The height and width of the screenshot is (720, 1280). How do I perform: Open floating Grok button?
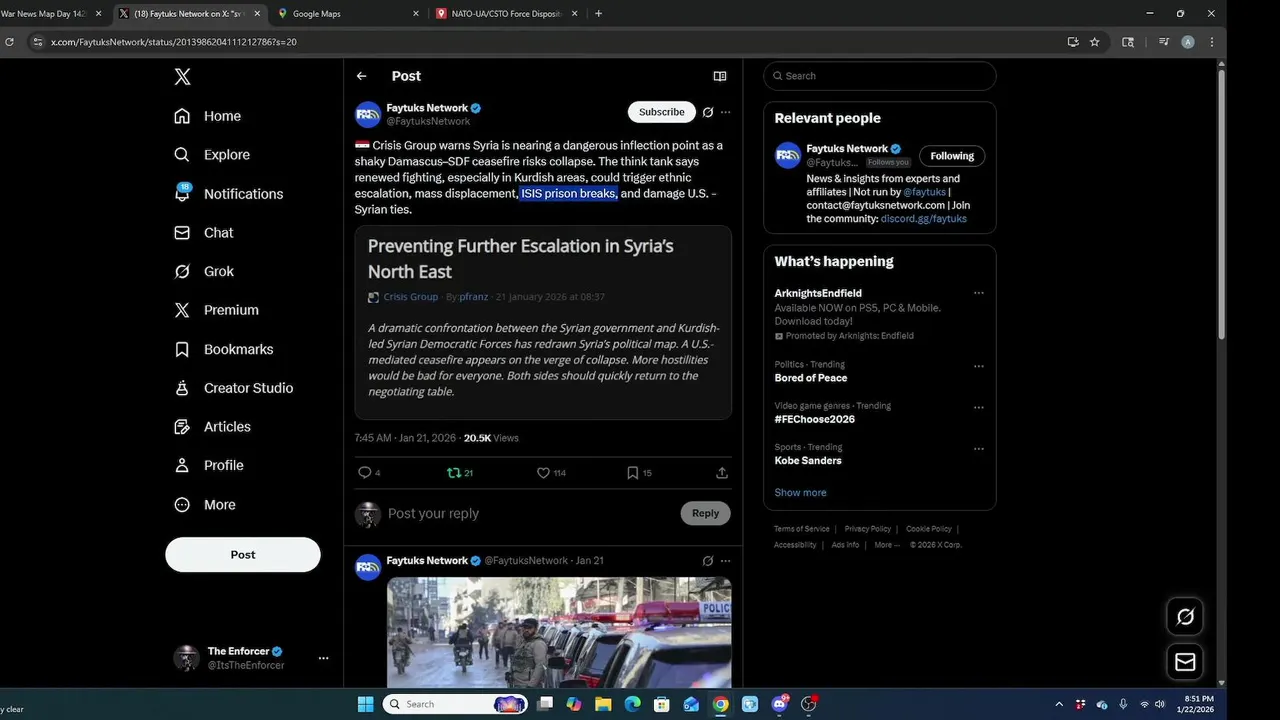1185,617
